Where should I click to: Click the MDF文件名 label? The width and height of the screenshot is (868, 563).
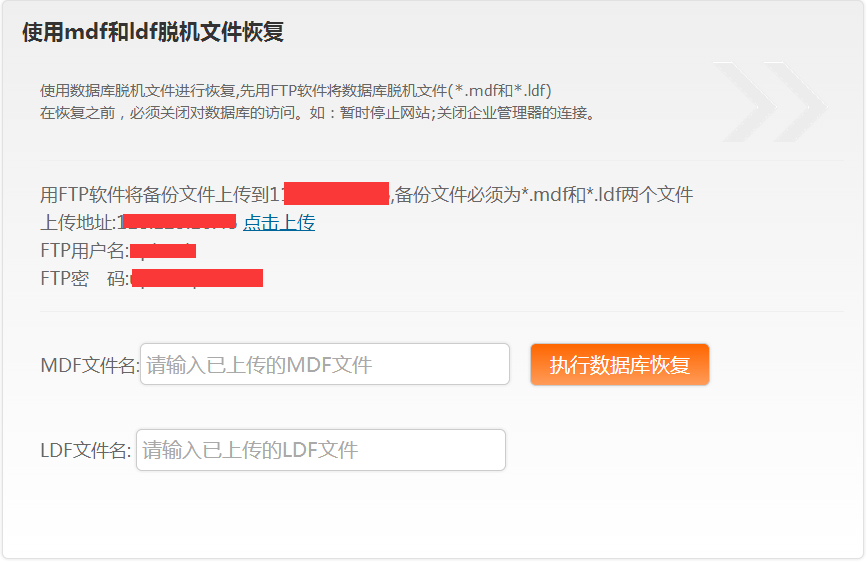(x=89, y=366)
